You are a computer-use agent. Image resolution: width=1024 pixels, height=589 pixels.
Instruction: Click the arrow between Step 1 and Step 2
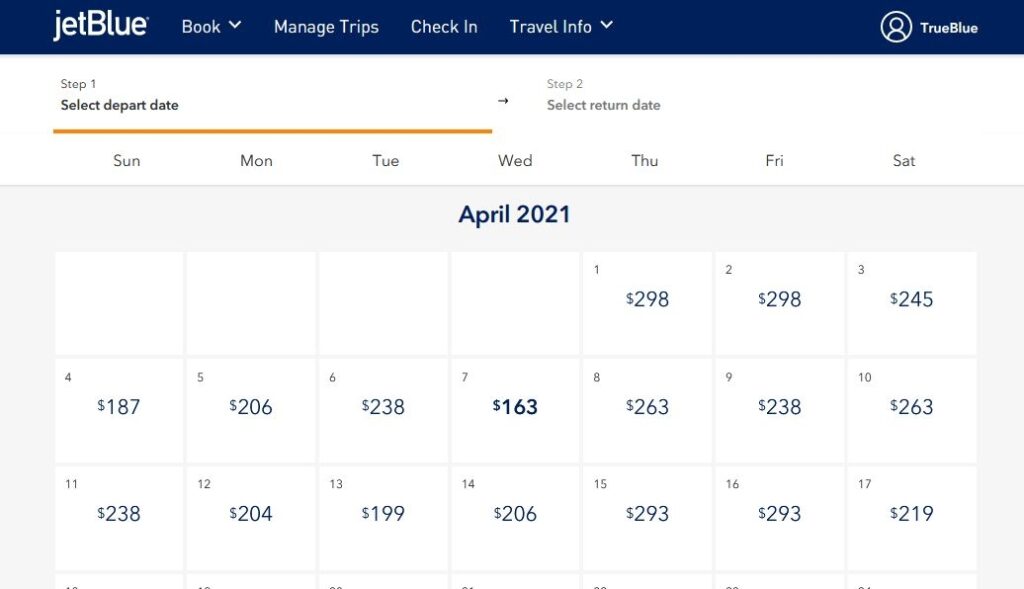tap(503, 101)
